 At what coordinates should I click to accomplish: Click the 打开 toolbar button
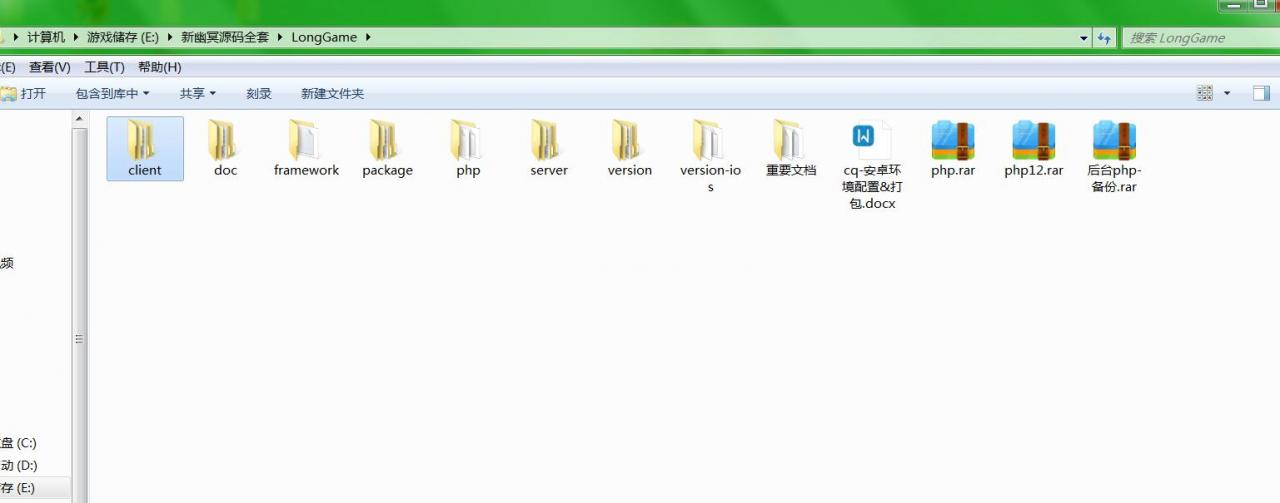pyautogui.click(x=24, y=93)
